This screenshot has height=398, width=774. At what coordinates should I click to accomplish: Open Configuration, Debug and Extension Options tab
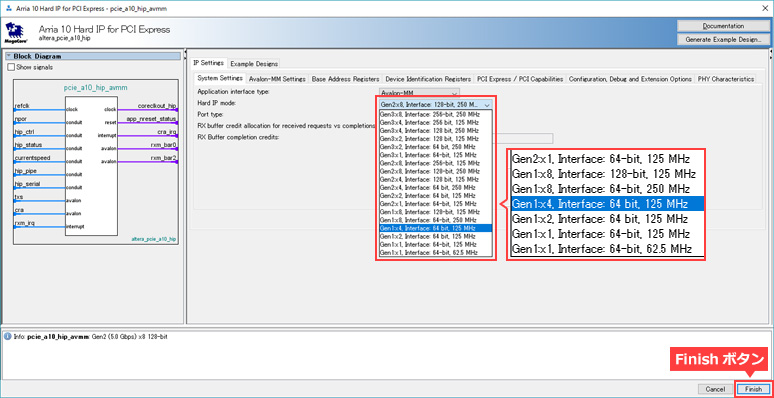[x=630, y=79]
